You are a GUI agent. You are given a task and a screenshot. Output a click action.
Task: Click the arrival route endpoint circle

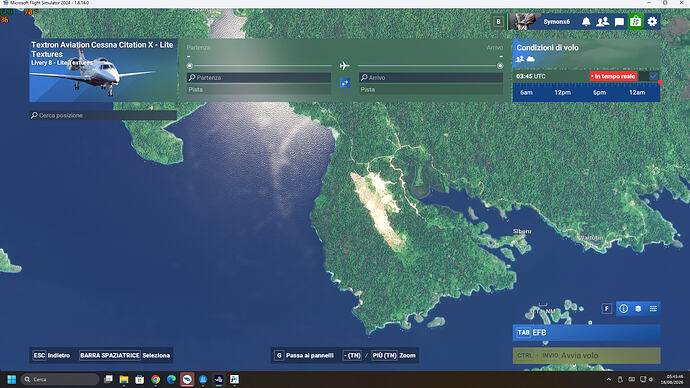coord(500,66)
